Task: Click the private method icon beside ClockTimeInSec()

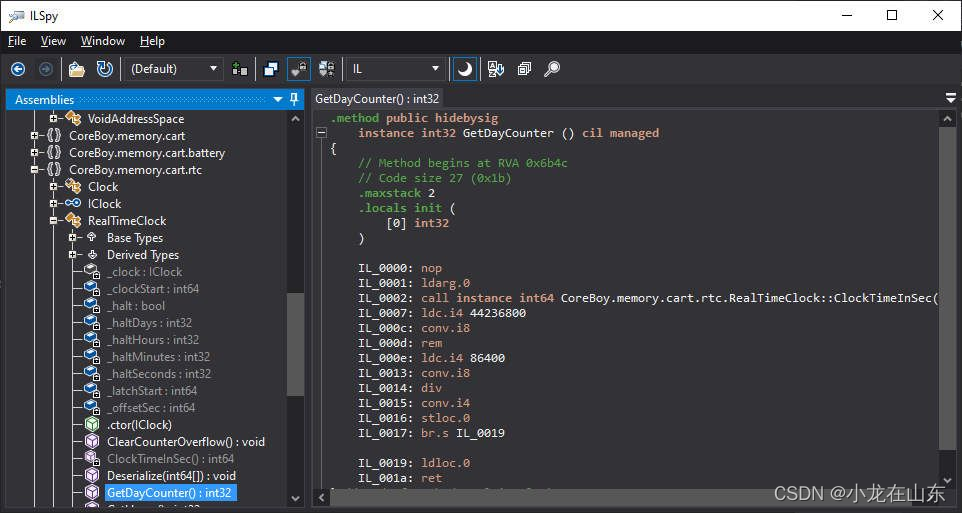Action: tap(91, 458)
